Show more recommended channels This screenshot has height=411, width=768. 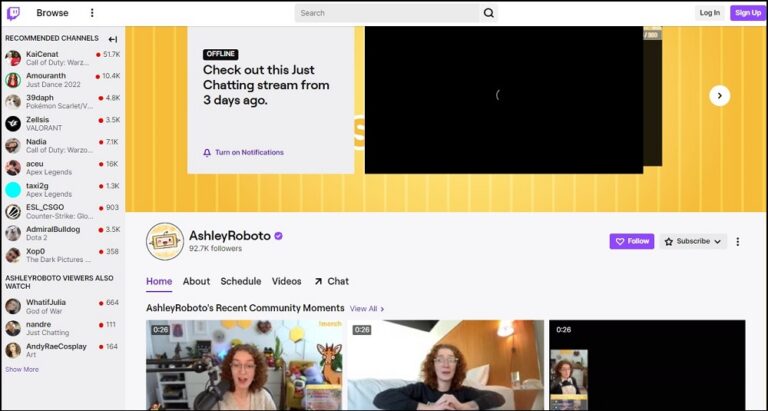[22, 369]
